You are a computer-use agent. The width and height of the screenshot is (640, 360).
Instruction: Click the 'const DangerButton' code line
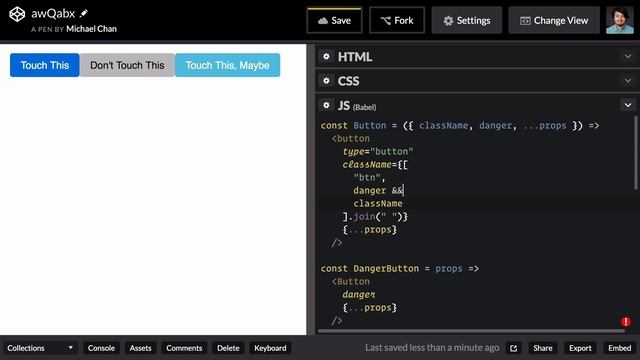point(399,269)
